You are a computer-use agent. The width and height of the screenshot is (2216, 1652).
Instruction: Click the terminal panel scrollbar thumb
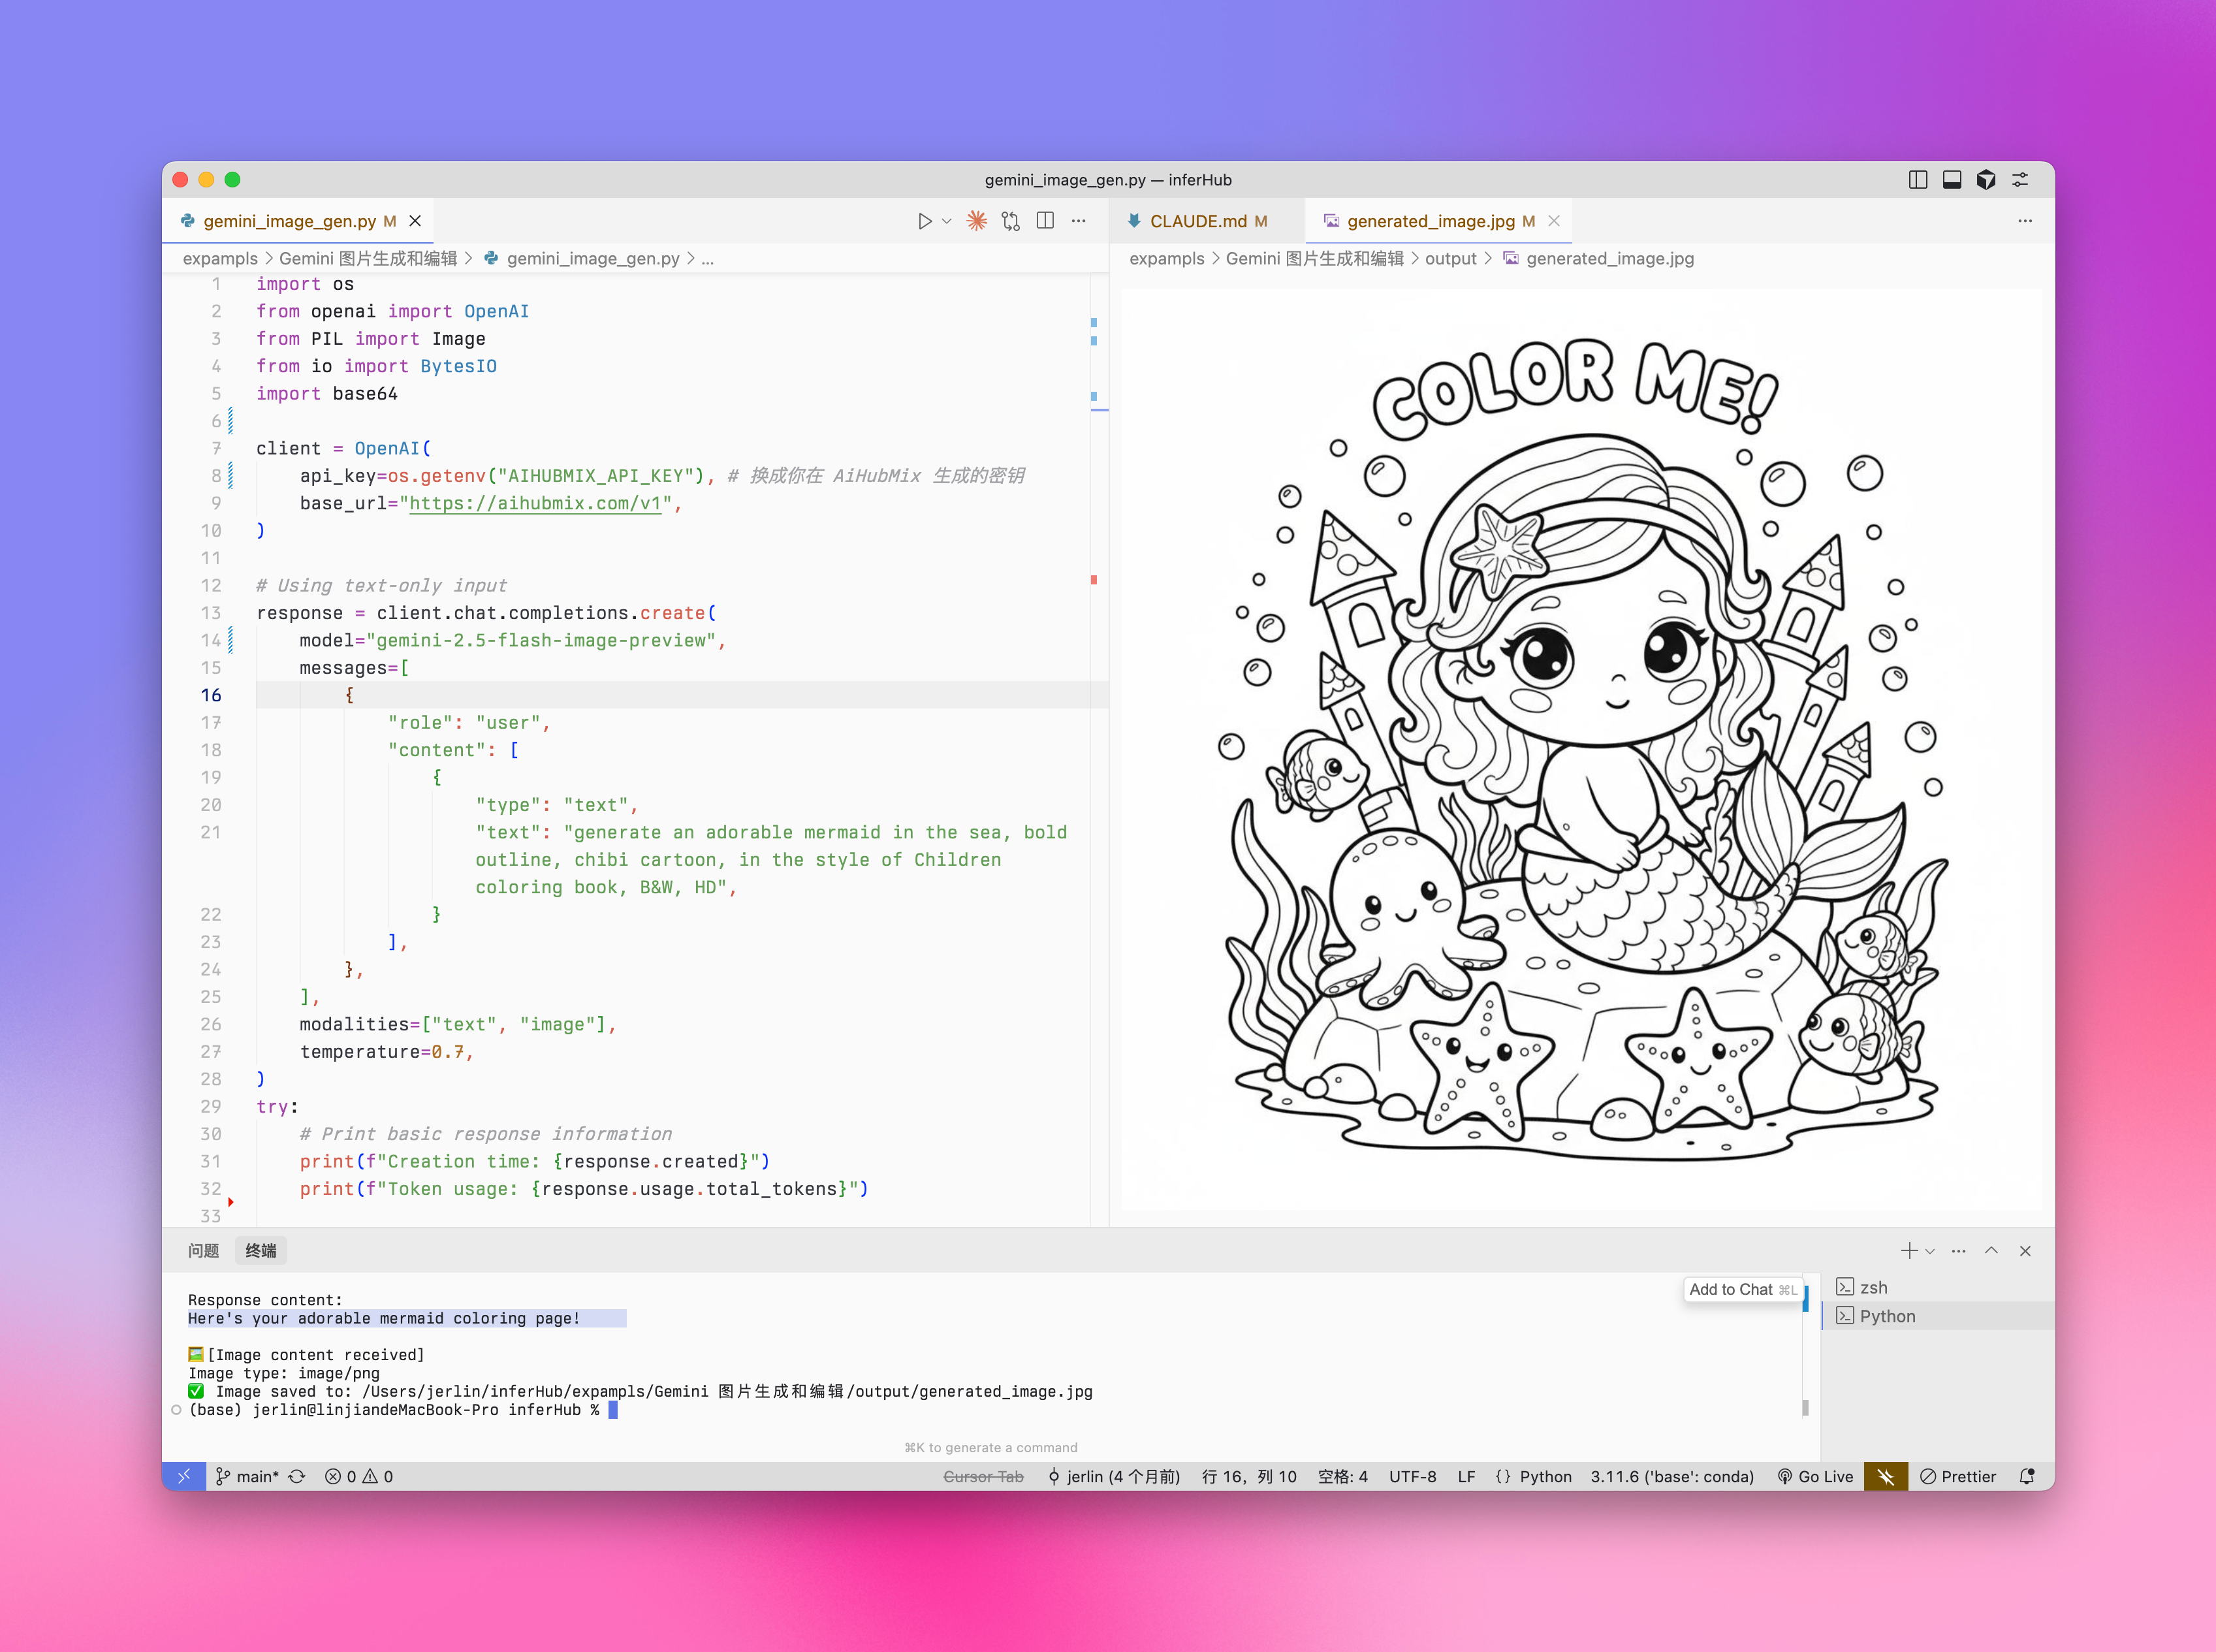click(x=1805, y=1407)
